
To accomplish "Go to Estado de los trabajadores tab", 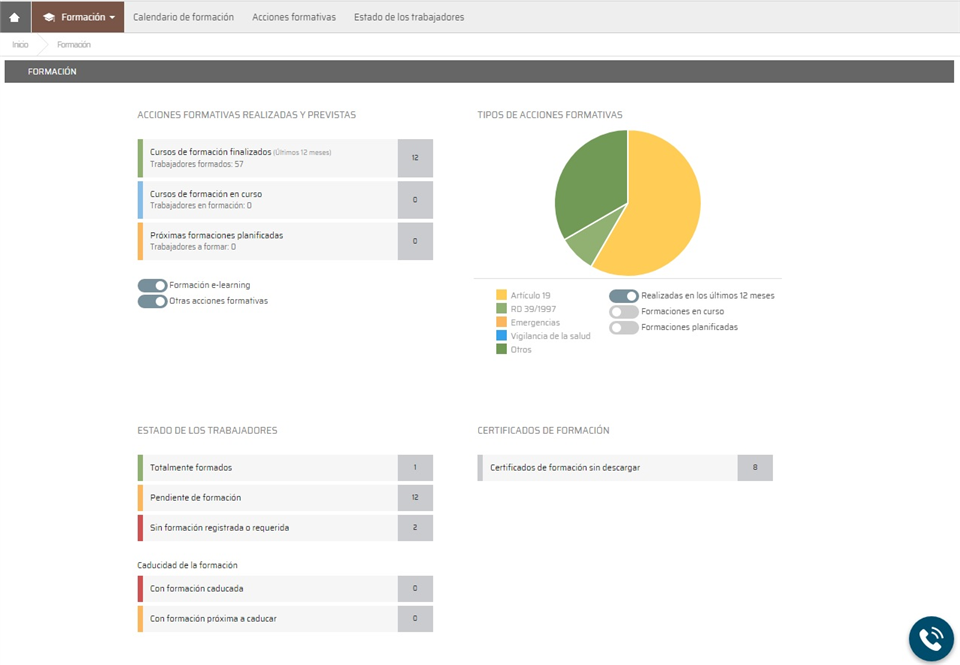I will [x=409, y=17].
